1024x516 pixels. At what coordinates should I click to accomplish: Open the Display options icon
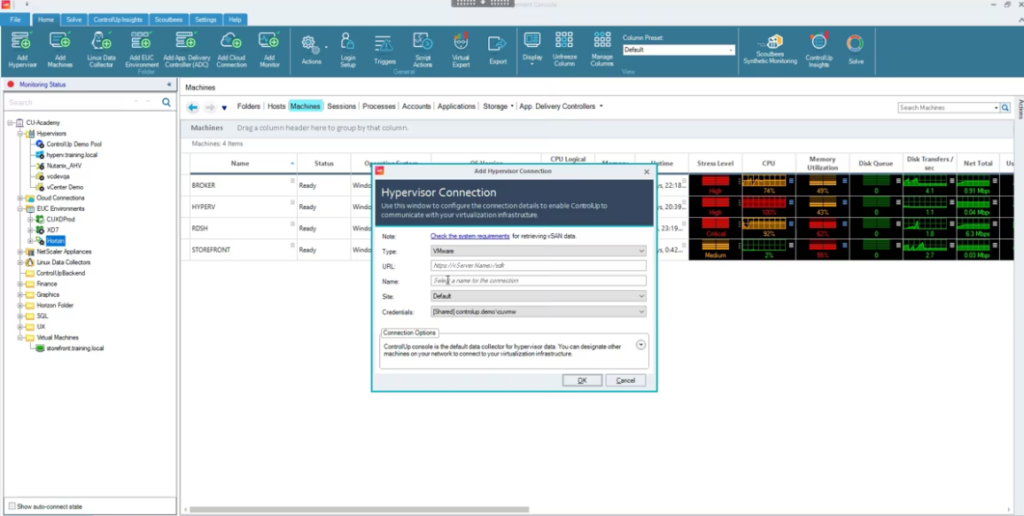532,50
